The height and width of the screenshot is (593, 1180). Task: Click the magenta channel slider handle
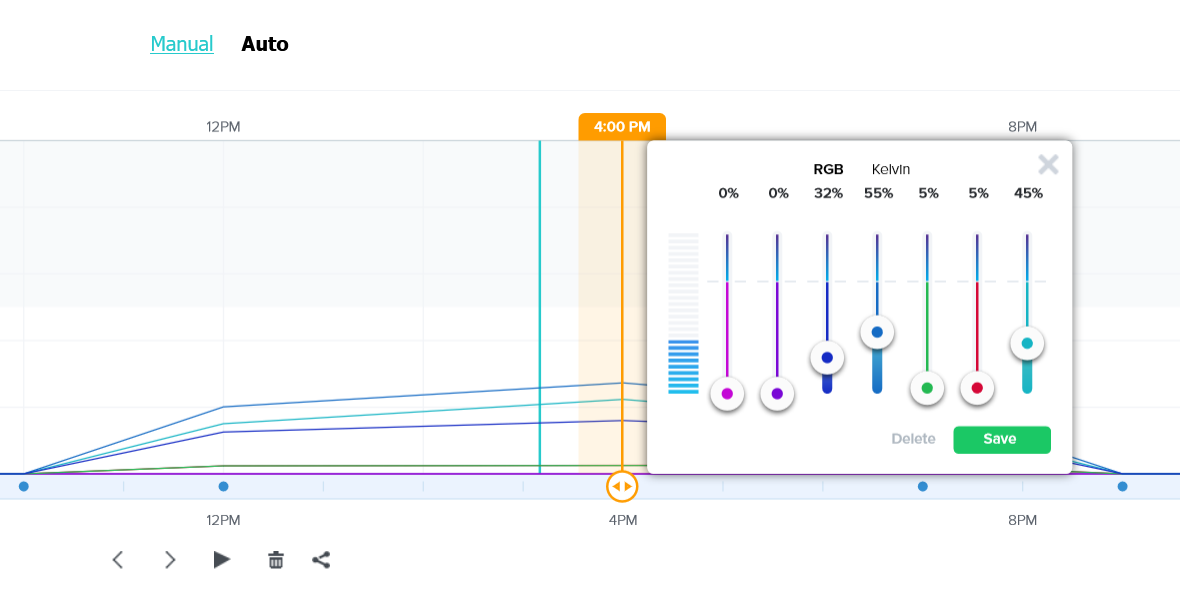pos(727,393)
